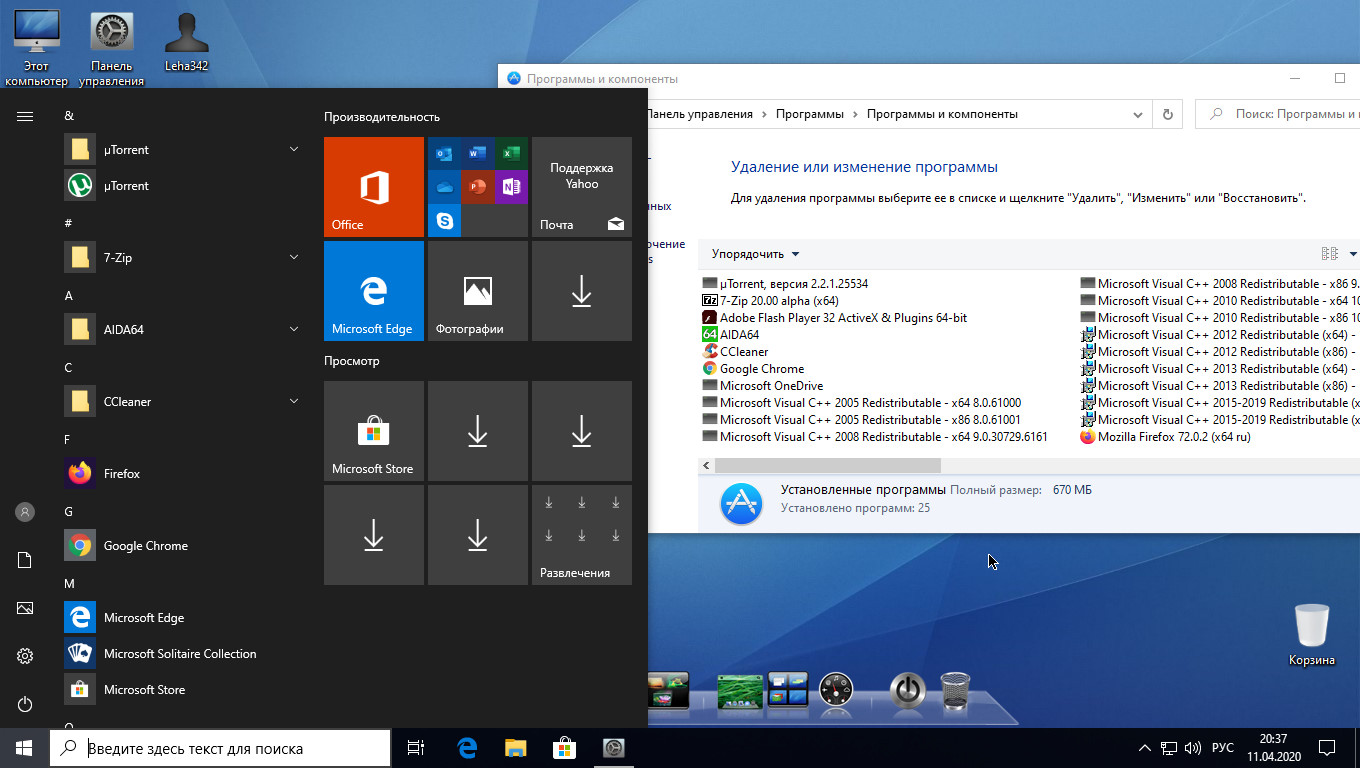The image size is (1360, 768).
Task: Open address bar history dropdown arrow
Action: tap(1138, 115)
